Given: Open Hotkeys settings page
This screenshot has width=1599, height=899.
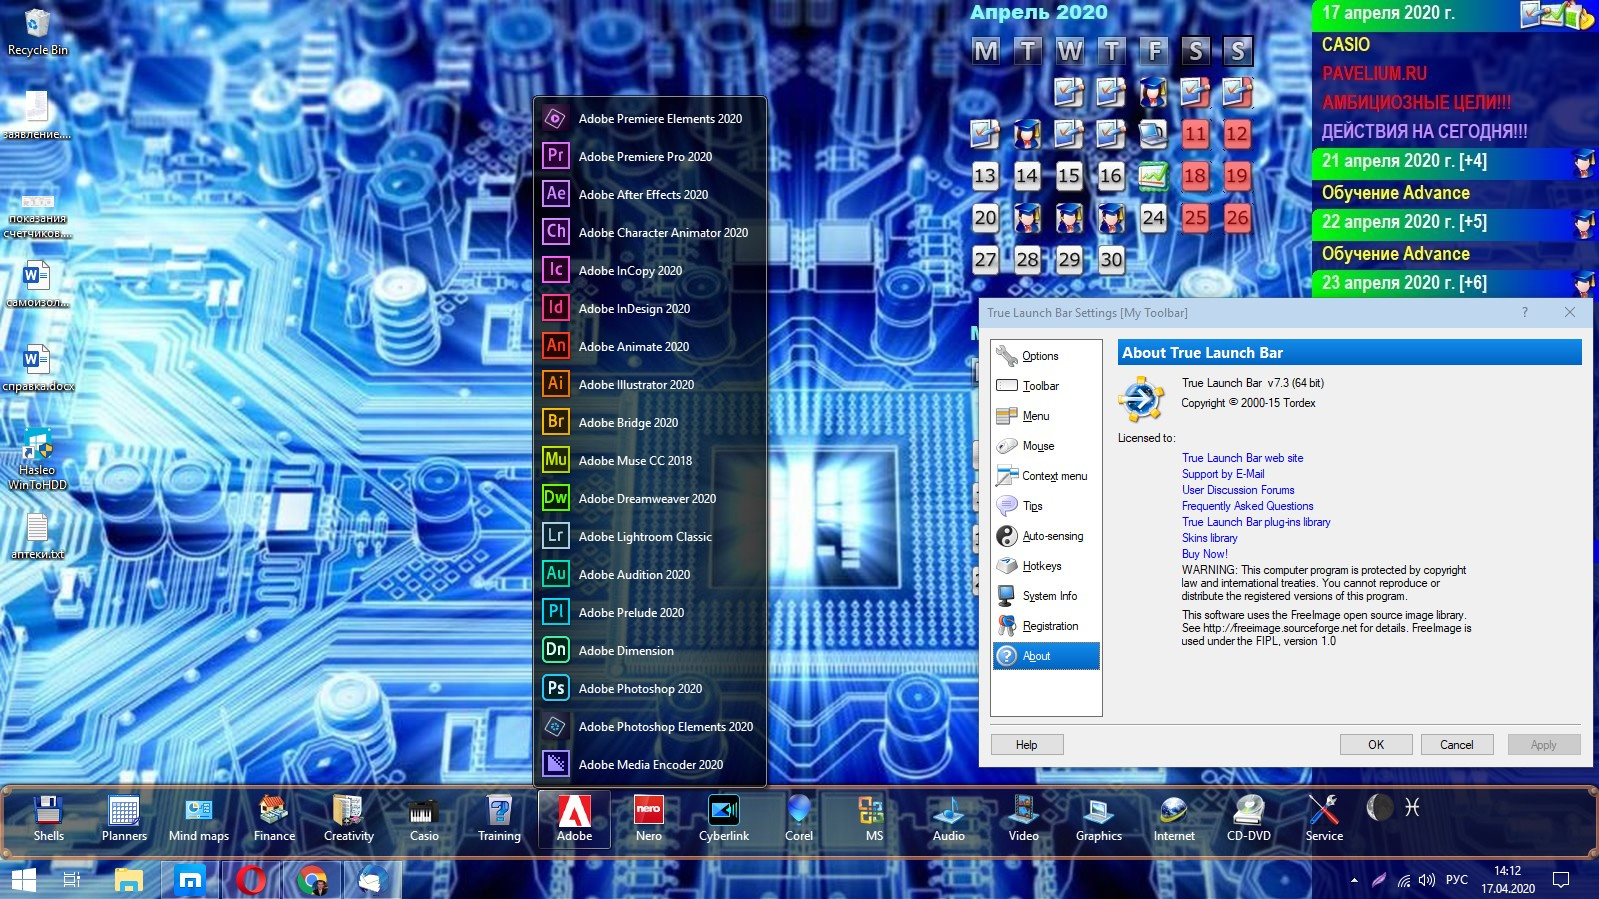Looking at the screenshot, I should tap(1046, 566).
